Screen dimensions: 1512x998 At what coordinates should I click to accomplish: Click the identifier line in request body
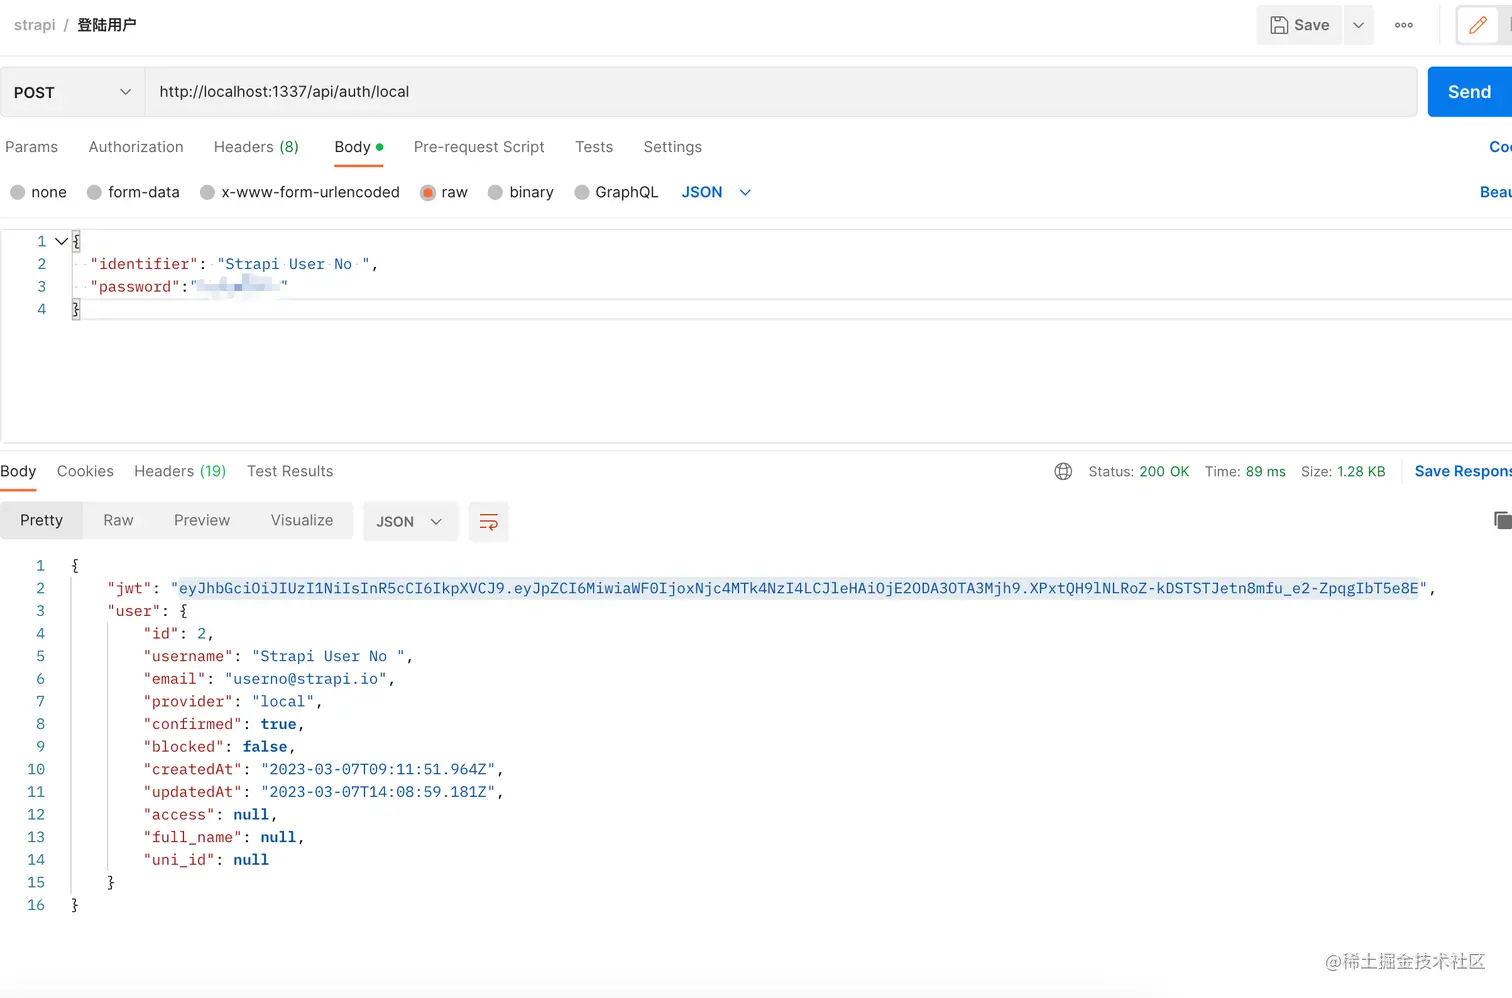[x=234, y=264]
